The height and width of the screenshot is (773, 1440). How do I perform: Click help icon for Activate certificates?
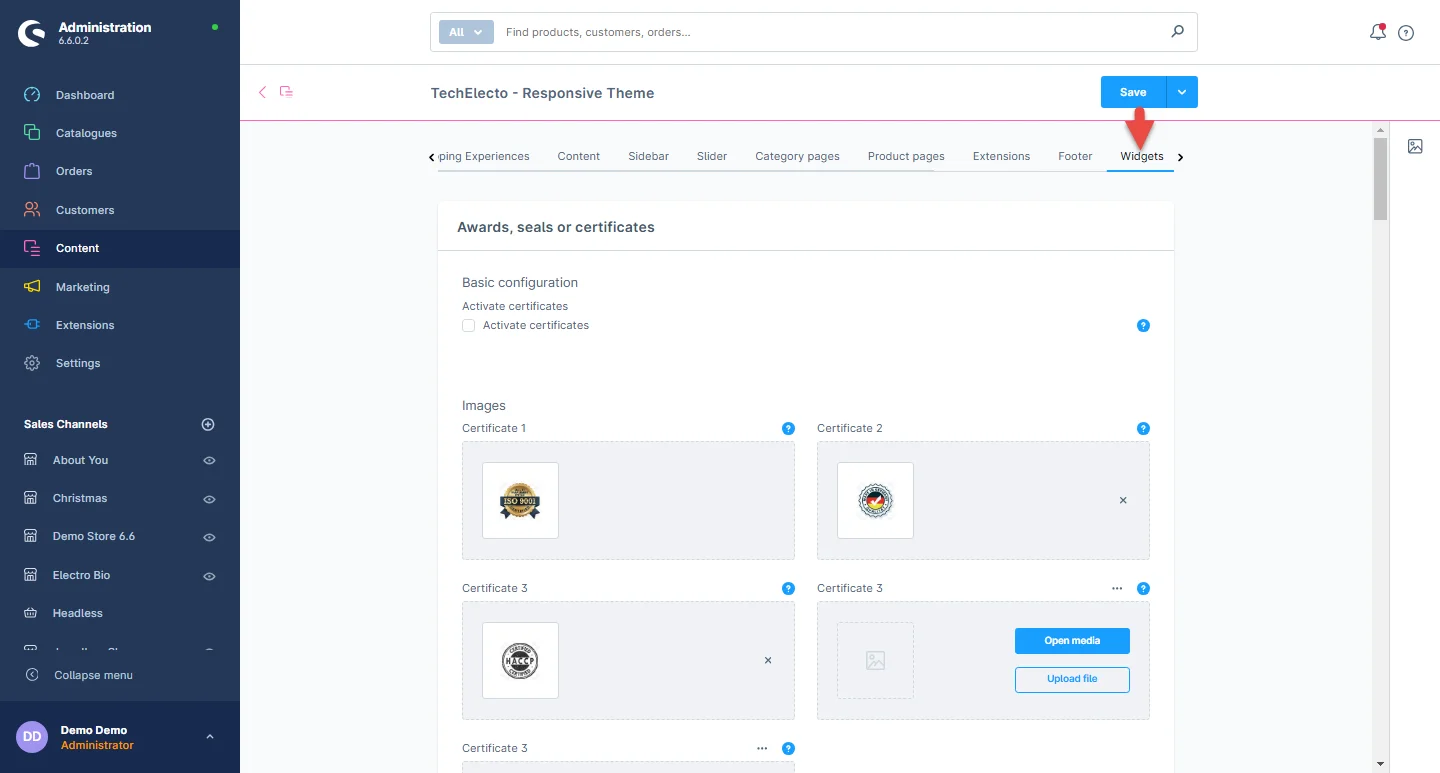coord(1143,326)
